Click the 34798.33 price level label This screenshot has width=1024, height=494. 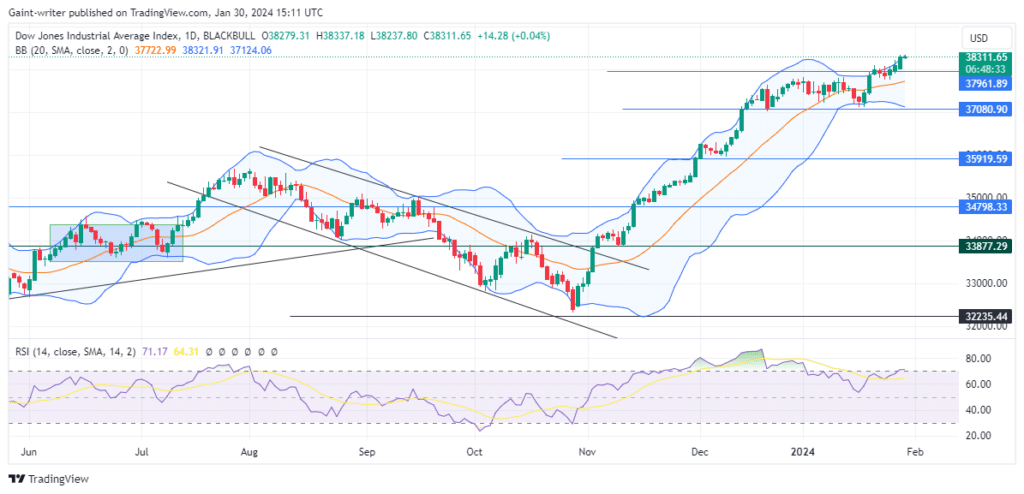tap(985, 206)
